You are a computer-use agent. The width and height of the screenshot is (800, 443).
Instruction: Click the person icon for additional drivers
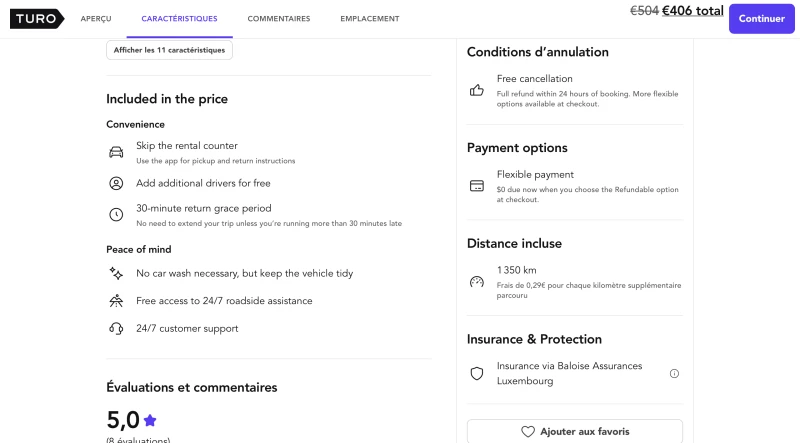pos(116,183)
